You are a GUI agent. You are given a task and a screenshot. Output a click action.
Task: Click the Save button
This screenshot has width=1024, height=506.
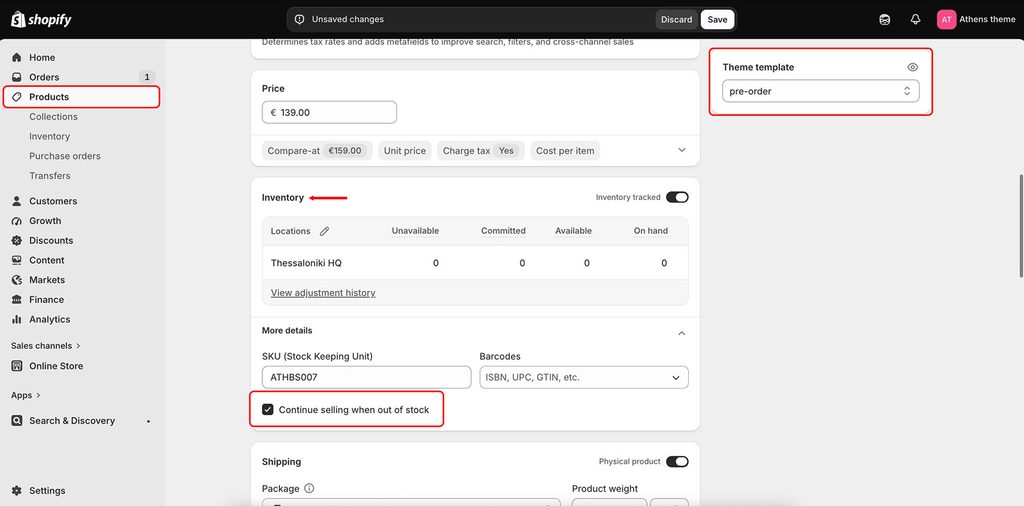pyautogui.click(x=717, y=20)
